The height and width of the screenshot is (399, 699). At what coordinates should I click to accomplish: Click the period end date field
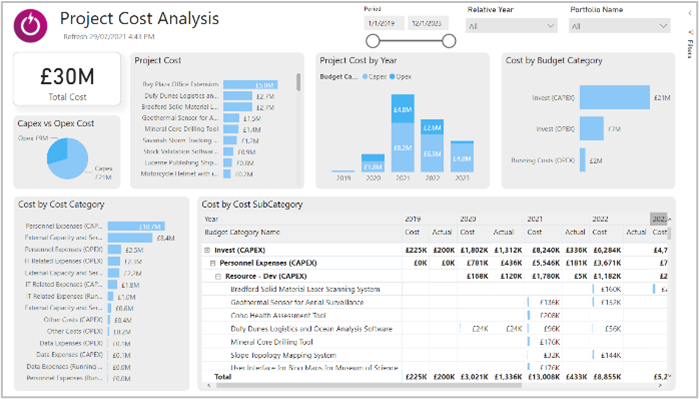pos(428,23)
